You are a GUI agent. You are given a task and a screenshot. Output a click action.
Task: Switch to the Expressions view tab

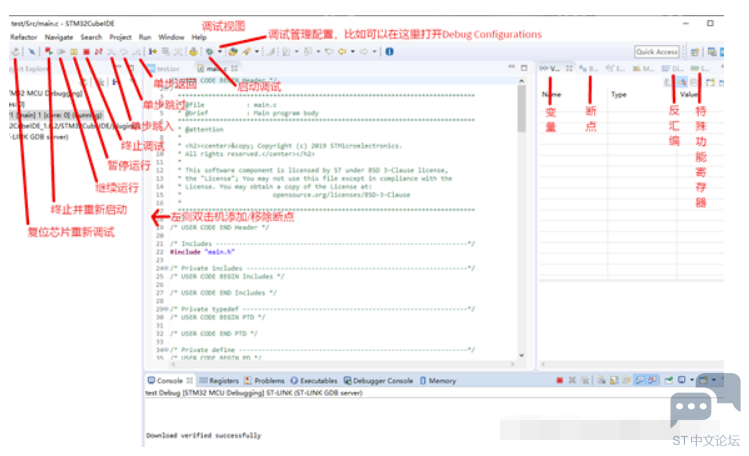pos(615,69)
